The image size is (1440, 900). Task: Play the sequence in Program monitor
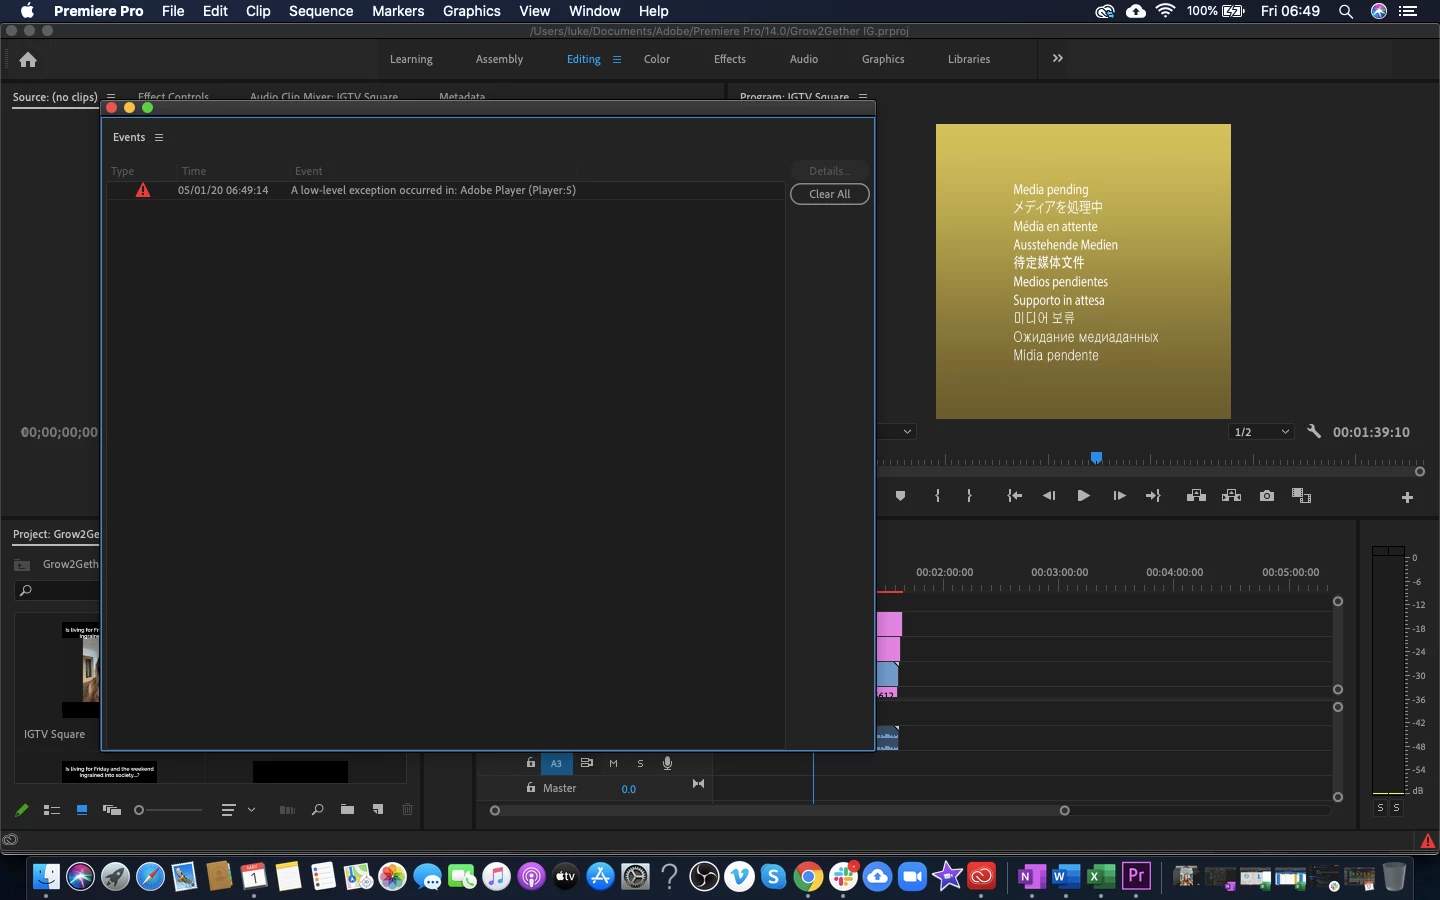point(1083,496)
